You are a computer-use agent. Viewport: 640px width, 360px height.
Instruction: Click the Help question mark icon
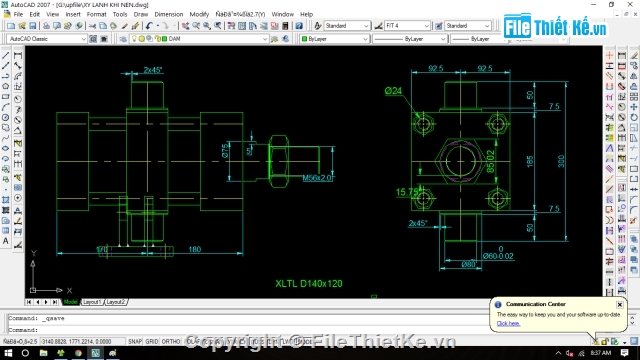tap(299, 26)
